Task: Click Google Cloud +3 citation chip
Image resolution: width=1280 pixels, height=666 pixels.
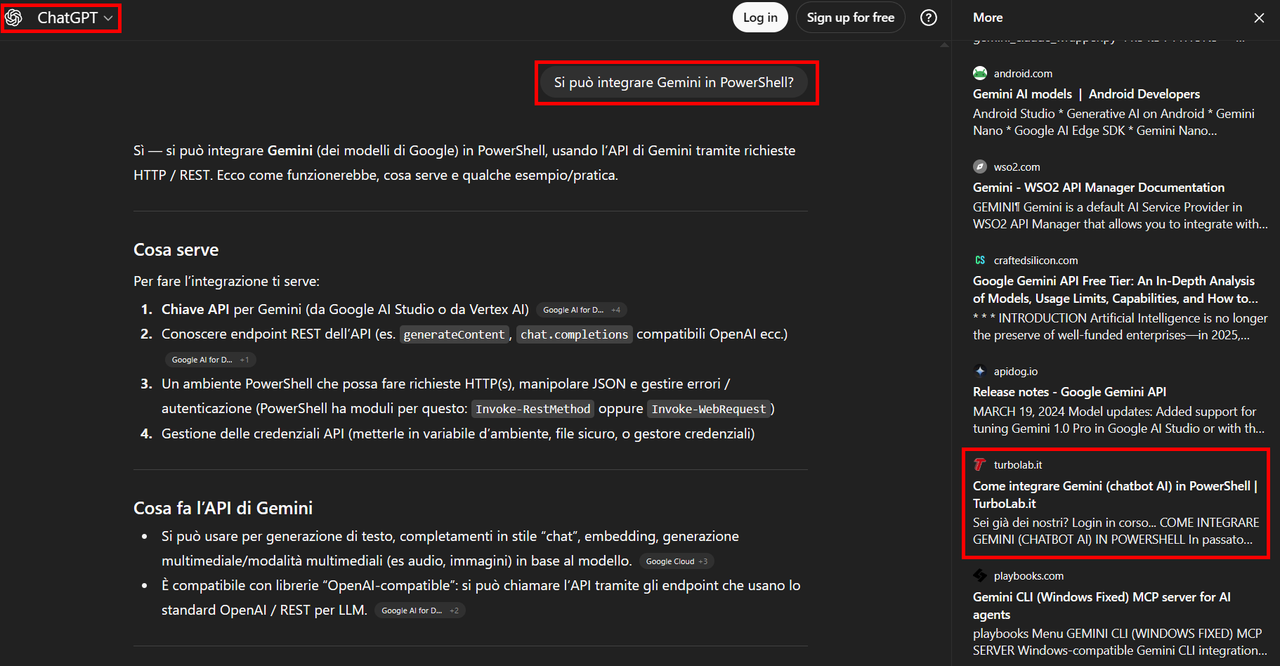Action: [x=677, y=562]
